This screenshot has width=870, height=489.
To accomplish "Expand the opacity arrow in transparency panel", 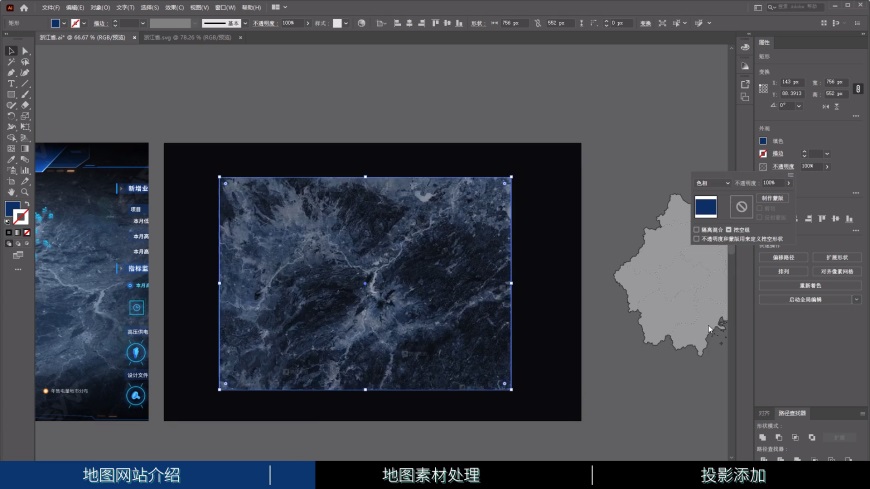I will [x=788, y=183].
